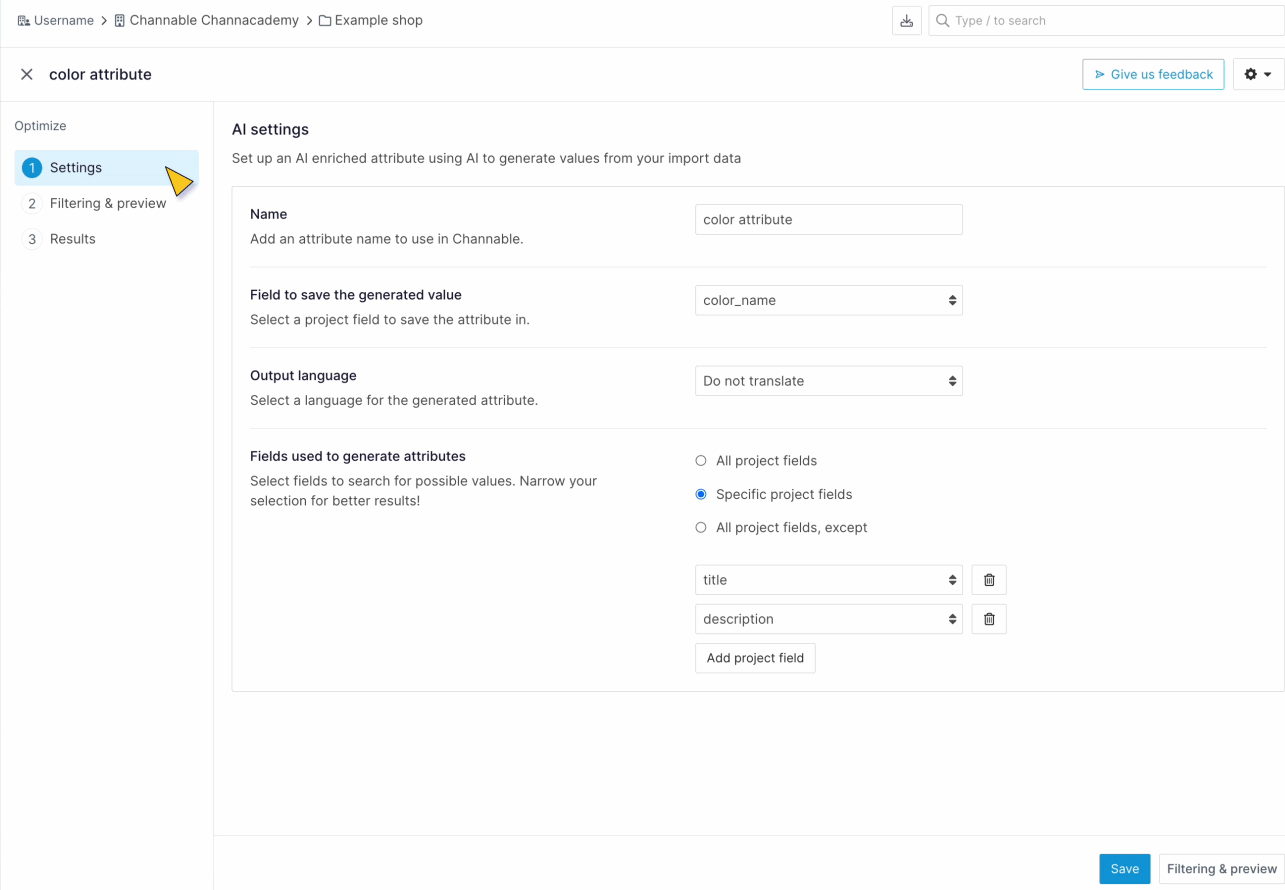Select the All project fields radio button
The image size is (1285, 890).
pos(701,460)
